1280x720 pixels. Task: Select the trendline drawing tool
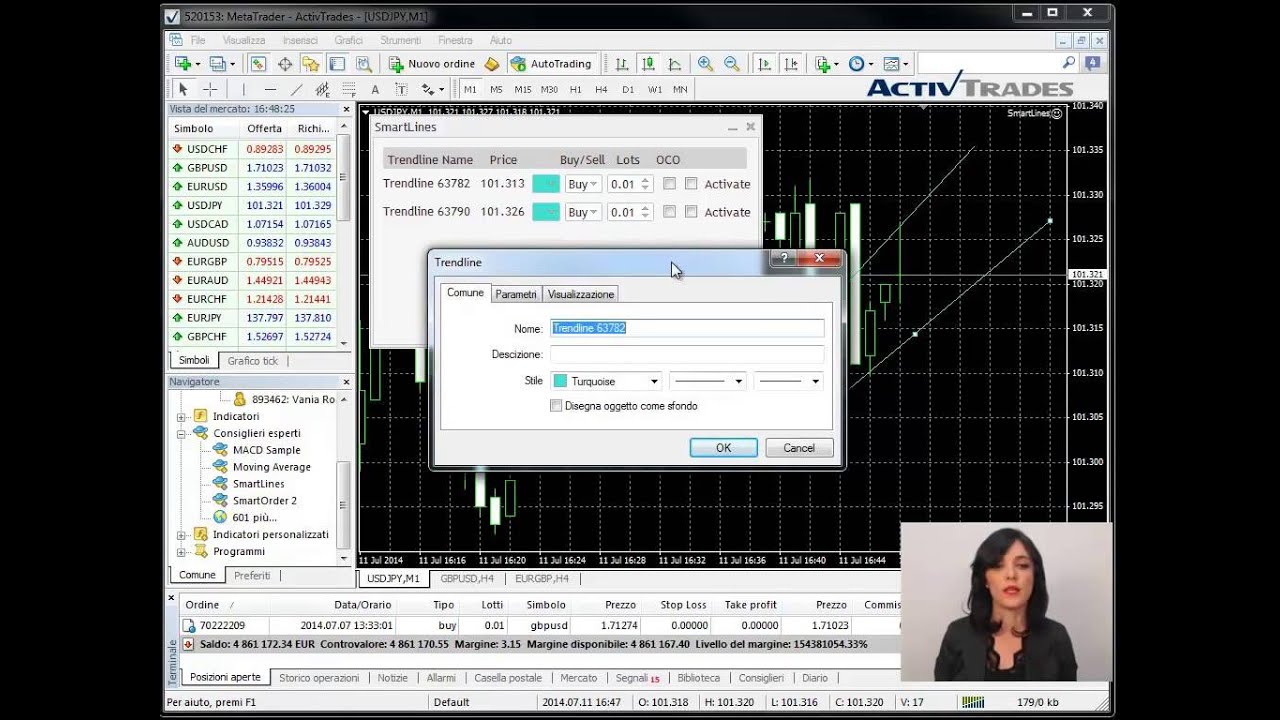pyautogui.click(x=296, y=89)
